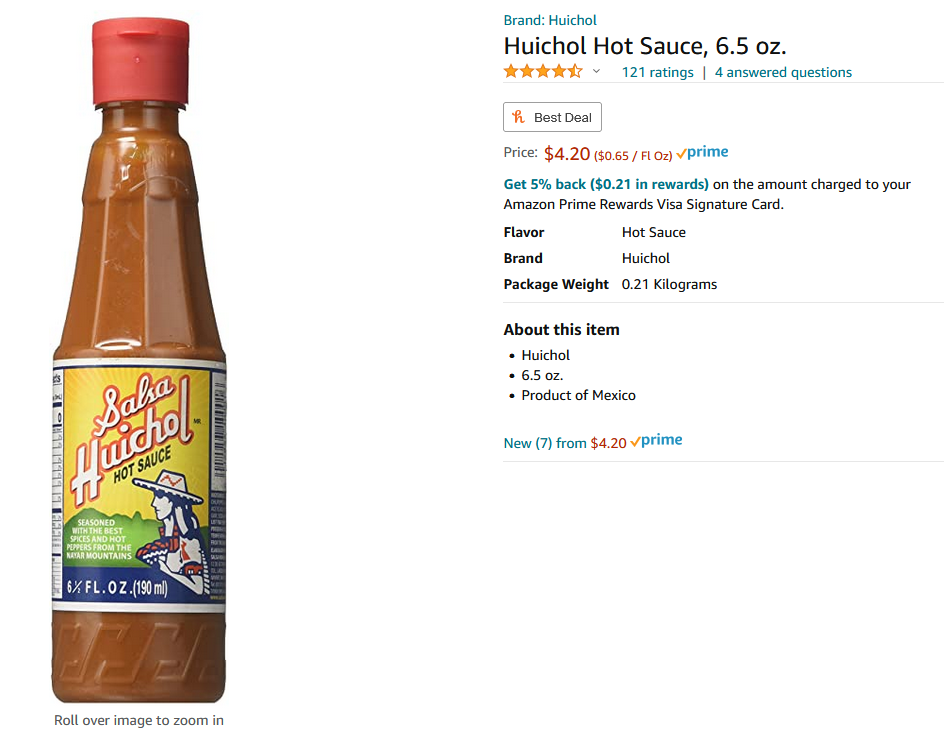Click the red bottle cap in image
This screenshot has width=948, height=748.
click(x=140, y=62)
